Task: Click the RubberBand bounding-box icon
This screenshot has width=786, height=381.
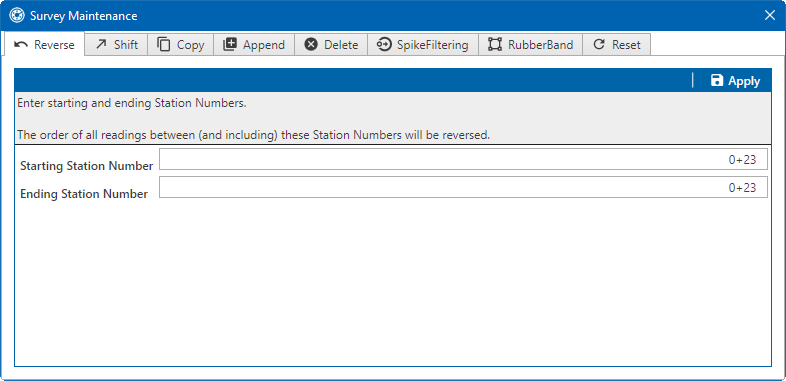Action: point(495,45)
